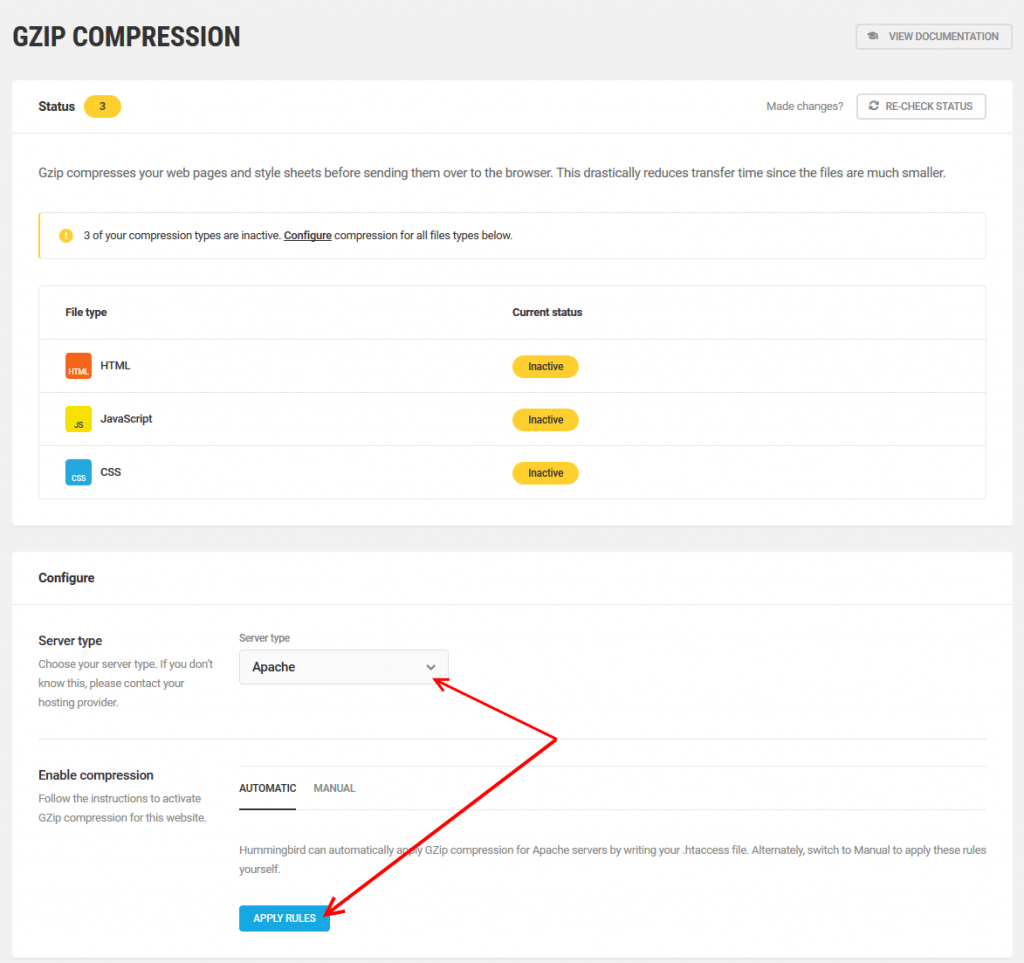This screenshot has width=1024, height=963.
Task: Click the CSS file type icon
Action: (x=78, y=472)
